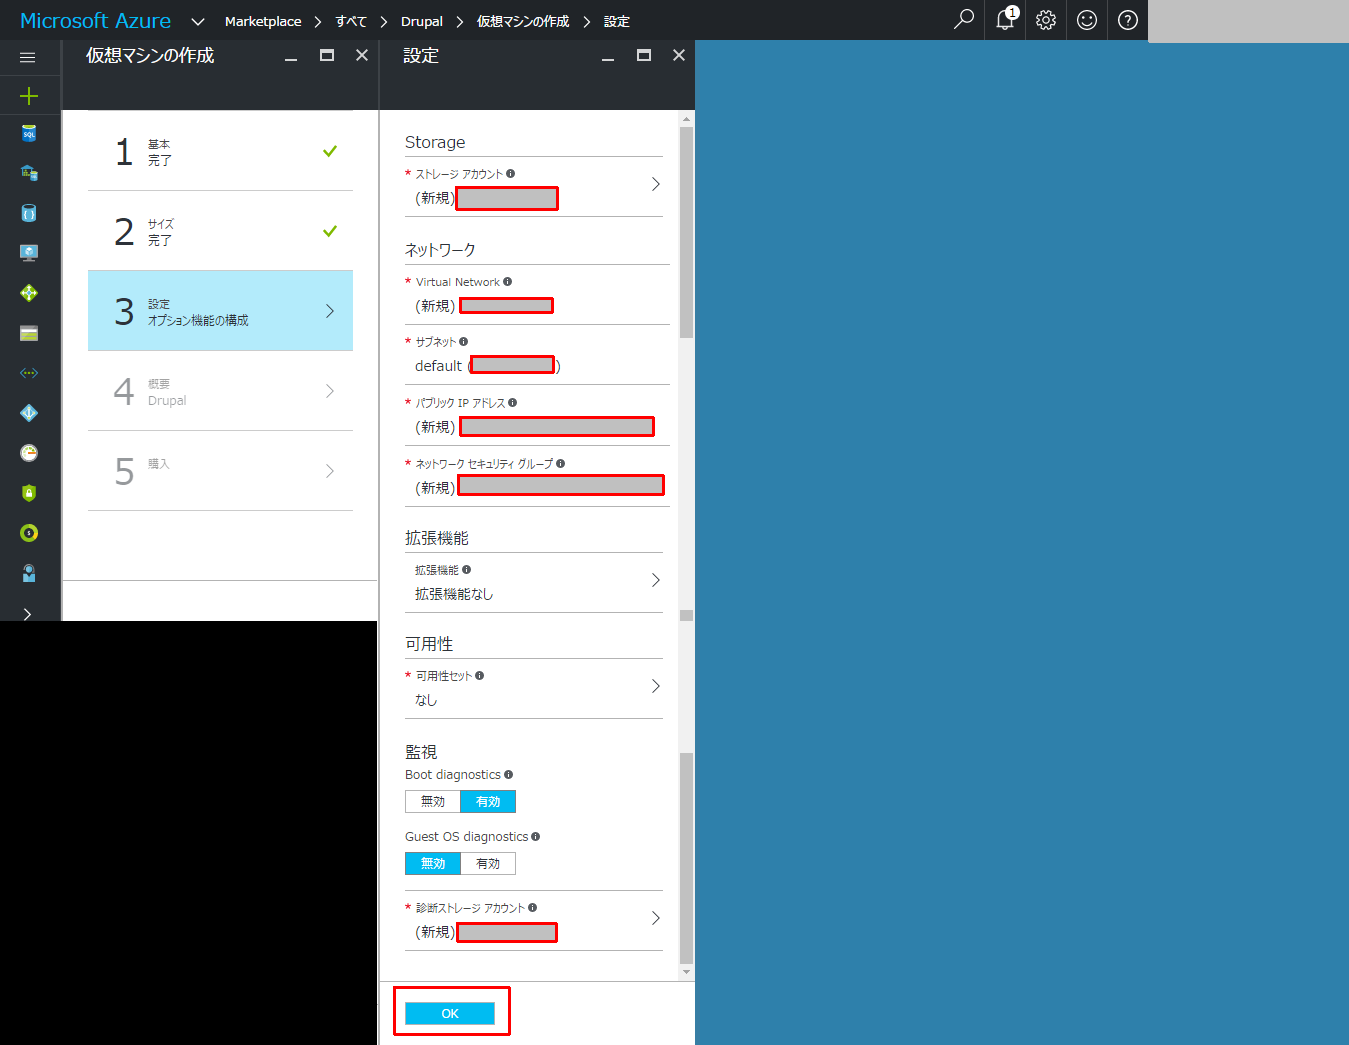Disable Boot diagnostics by clicking 無効
1349x1045 pixels.
432,801
